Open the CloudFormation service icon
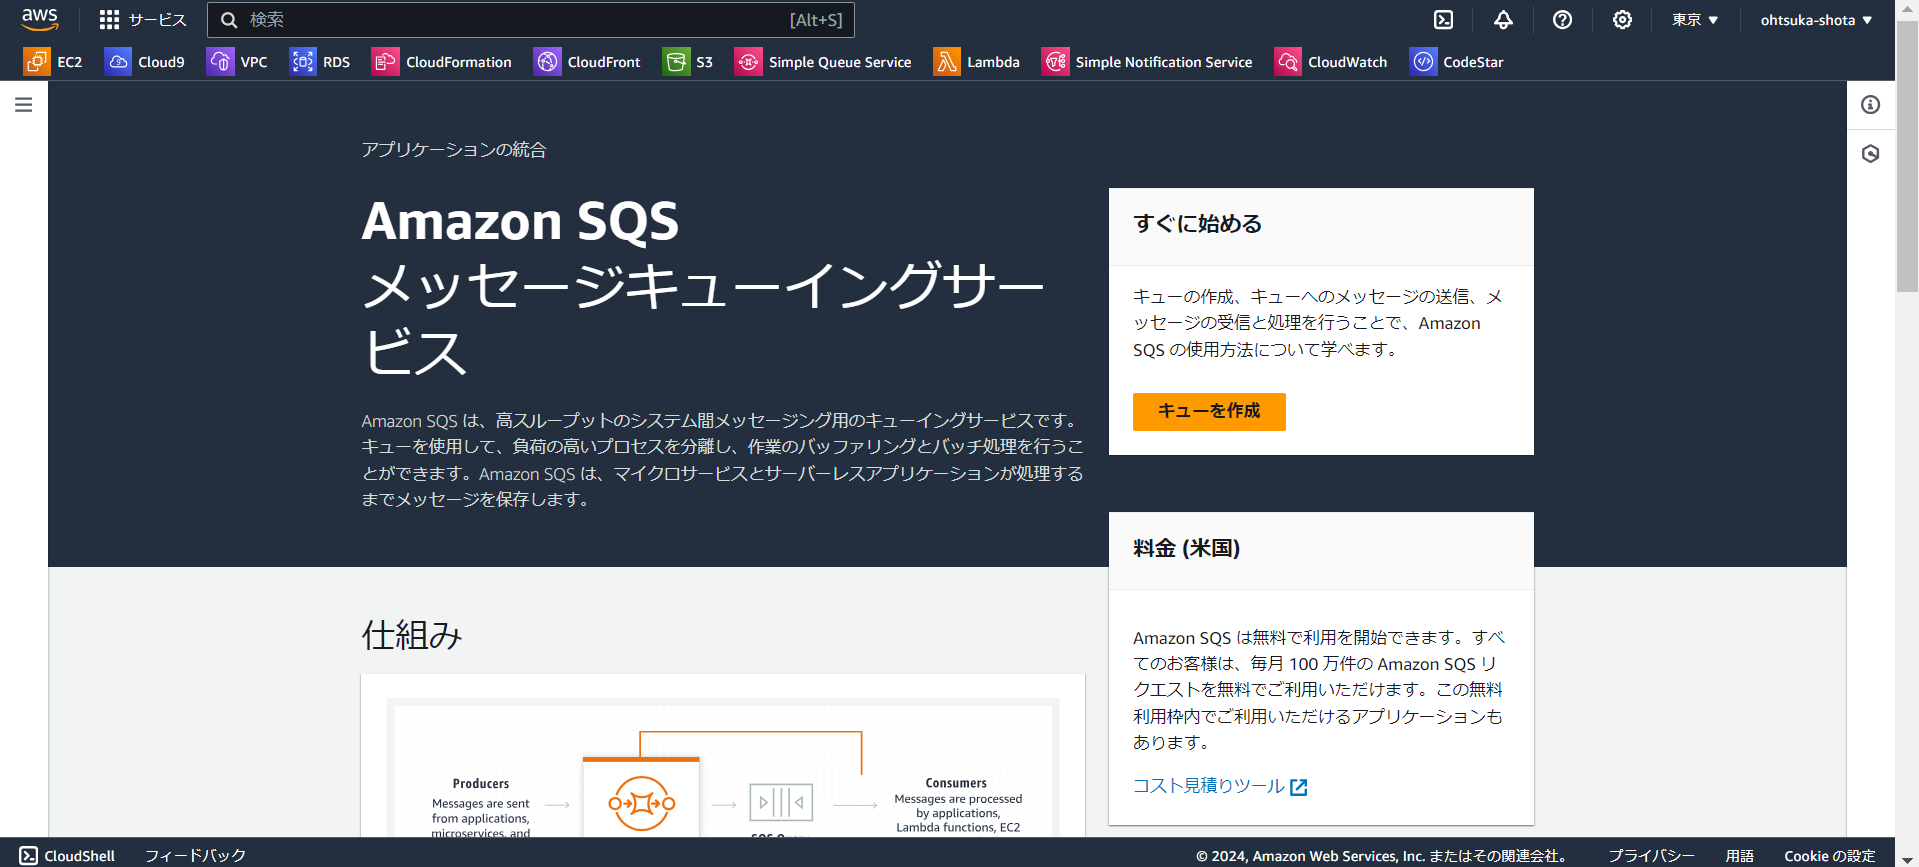The height and width of the screenshot is (867, 1919). (x=385, y=62)
